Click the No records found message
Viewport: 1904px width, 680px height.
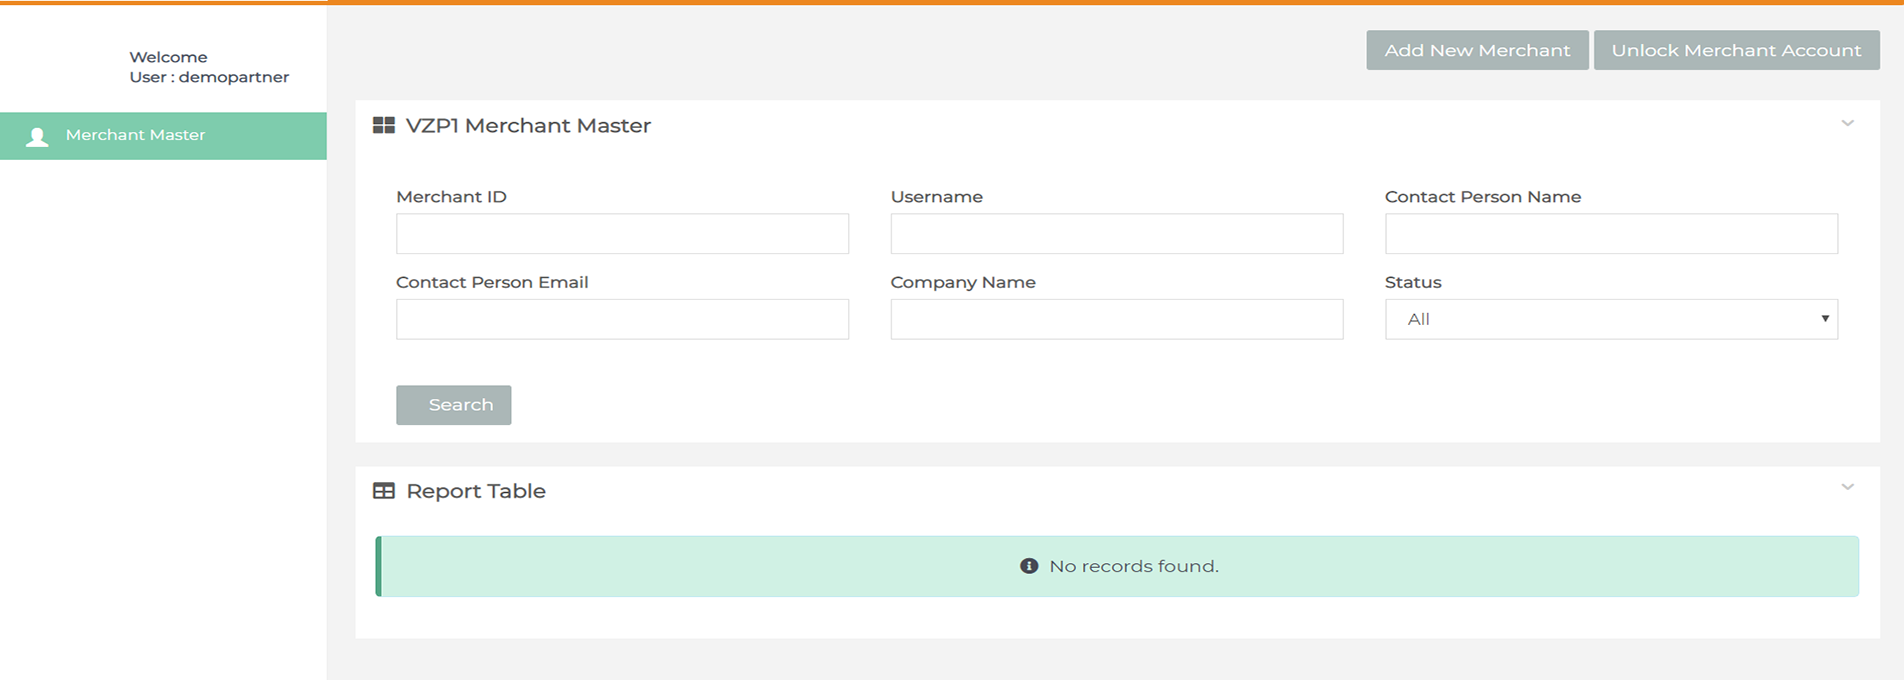(1133, 566)
